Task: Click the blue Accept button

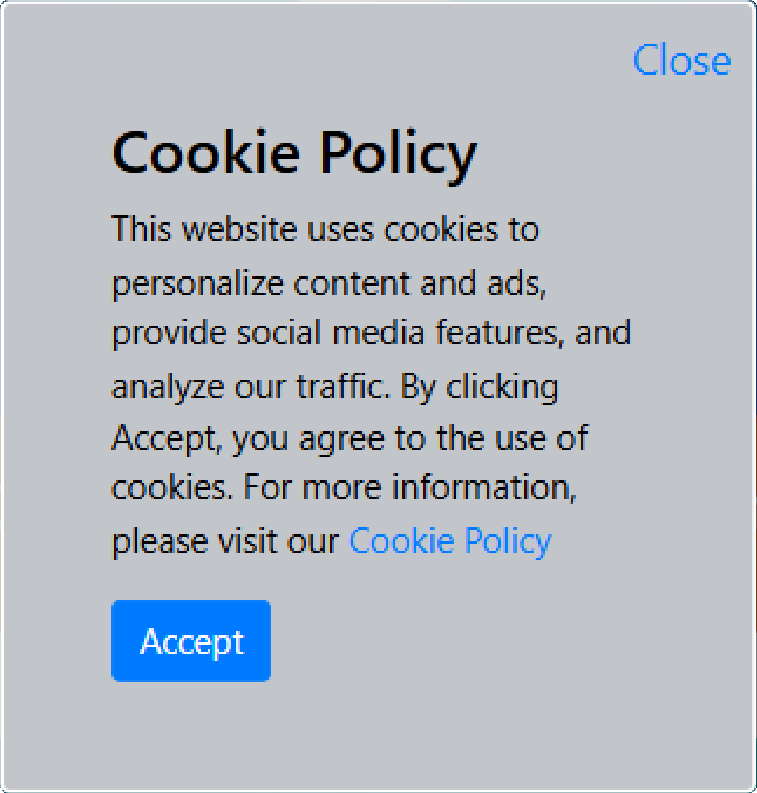Action: pyautogui.click(x=191, y=641)
